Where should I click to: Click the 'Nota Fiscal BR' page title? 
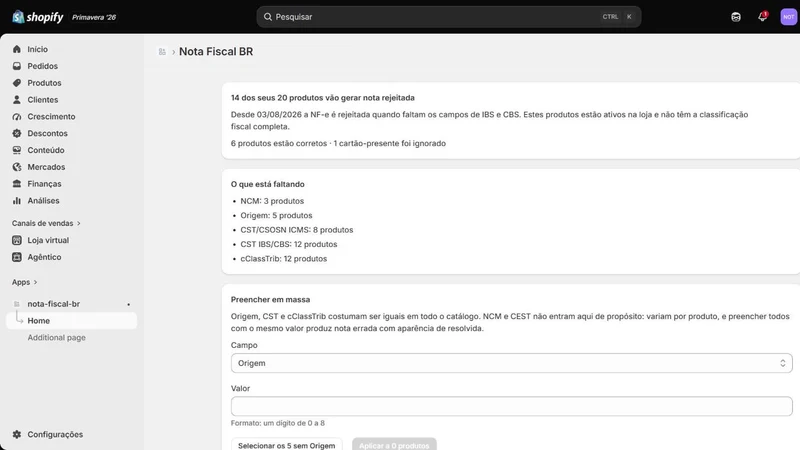216,52
